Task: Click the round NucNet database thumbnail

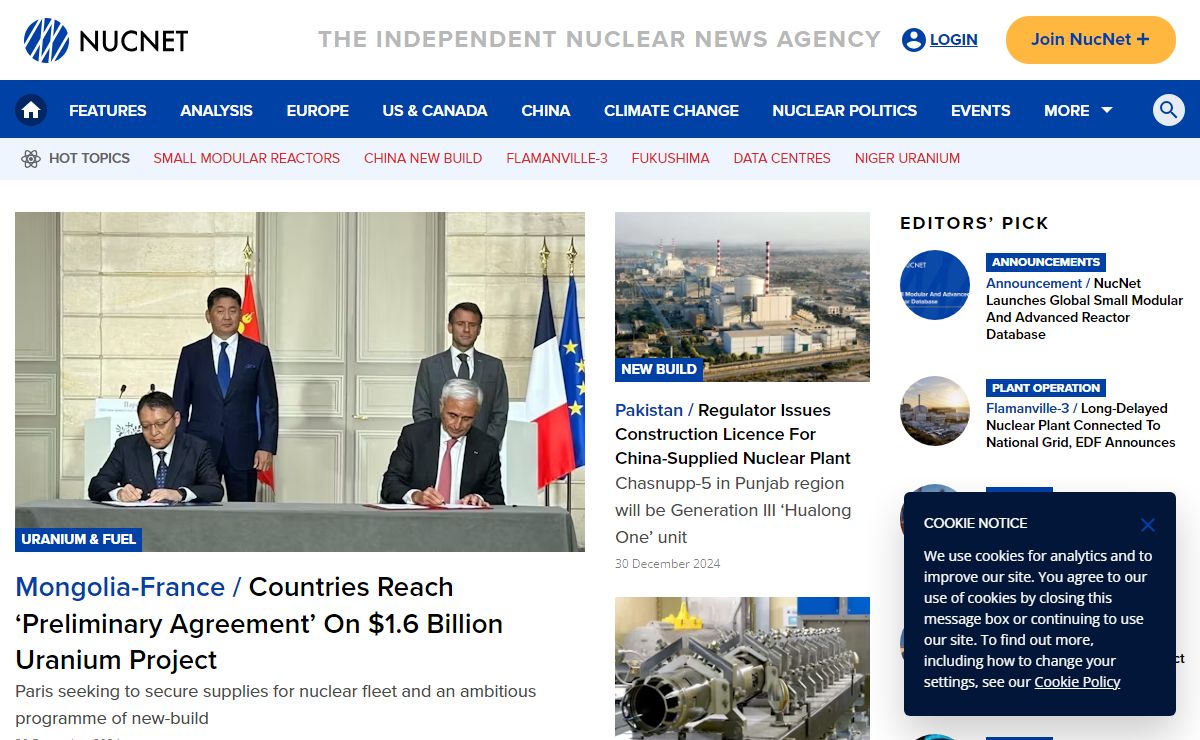Action: click(x=935, y=285)
